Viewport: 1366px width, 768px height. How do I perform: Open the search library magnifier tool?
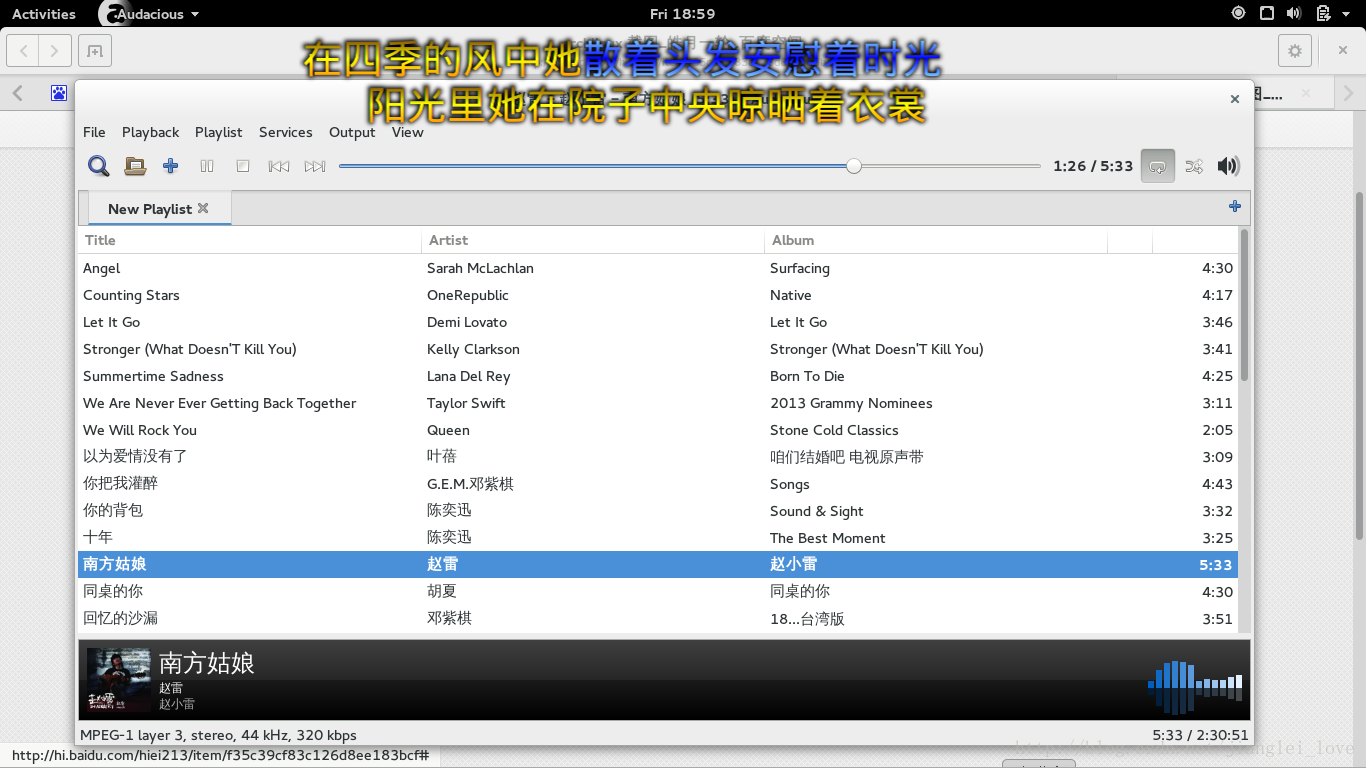[x=98, y=166]
